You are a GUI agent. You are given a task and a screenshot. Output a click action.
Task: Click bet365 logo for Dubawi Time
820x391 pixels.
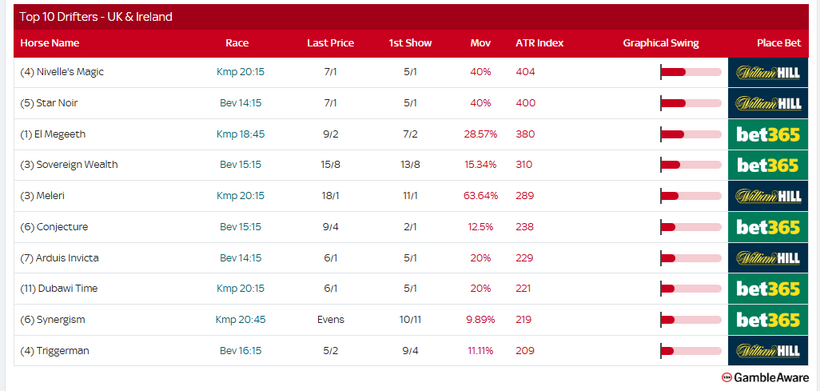tap(768, 289)
